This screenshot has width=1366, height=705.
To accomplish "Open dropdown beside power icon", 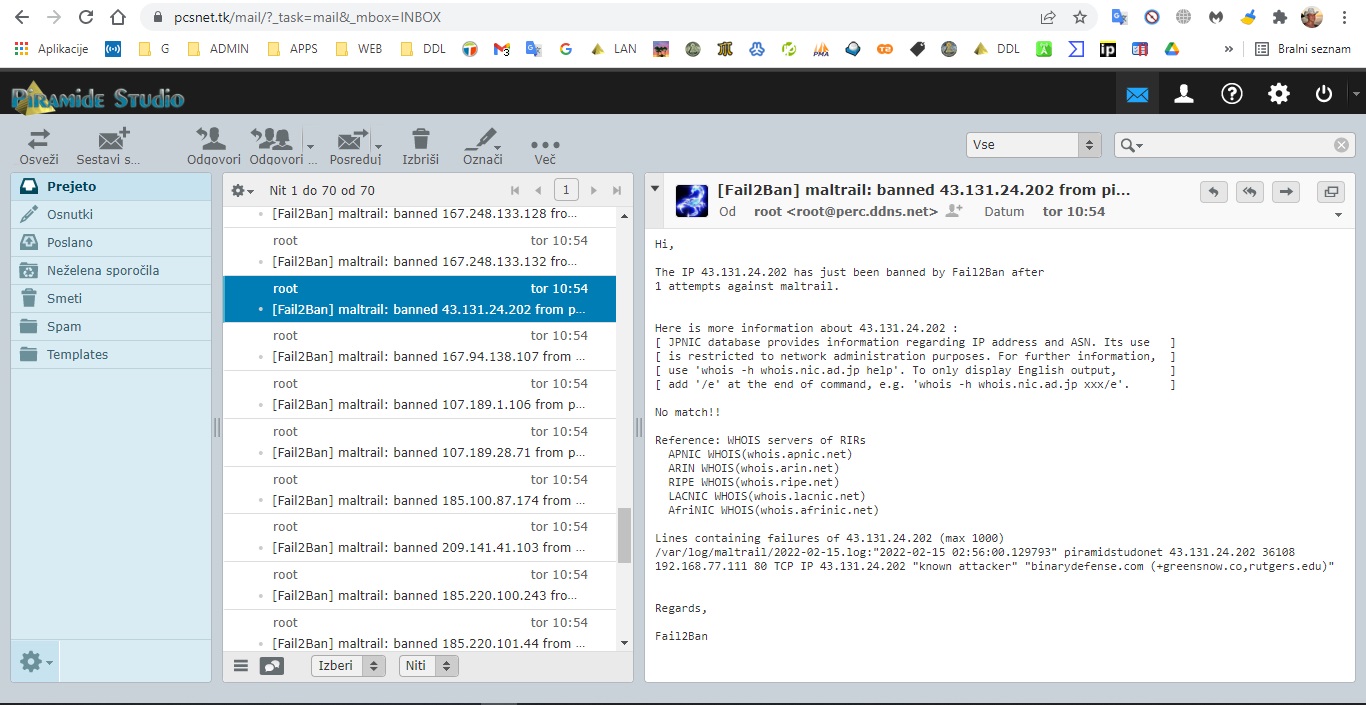I will 1355,94.
